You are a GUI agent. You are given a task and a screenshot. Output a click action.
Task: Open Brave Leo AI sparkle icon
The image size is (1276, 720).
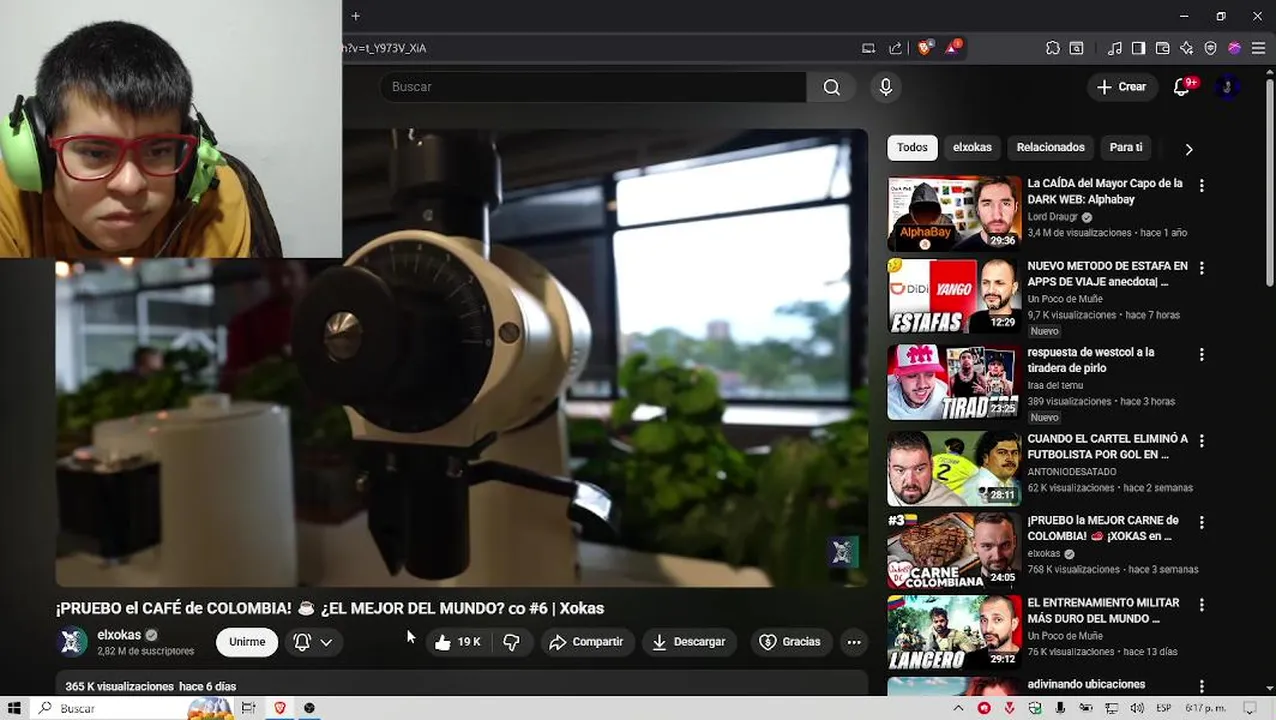[1186, 48]
